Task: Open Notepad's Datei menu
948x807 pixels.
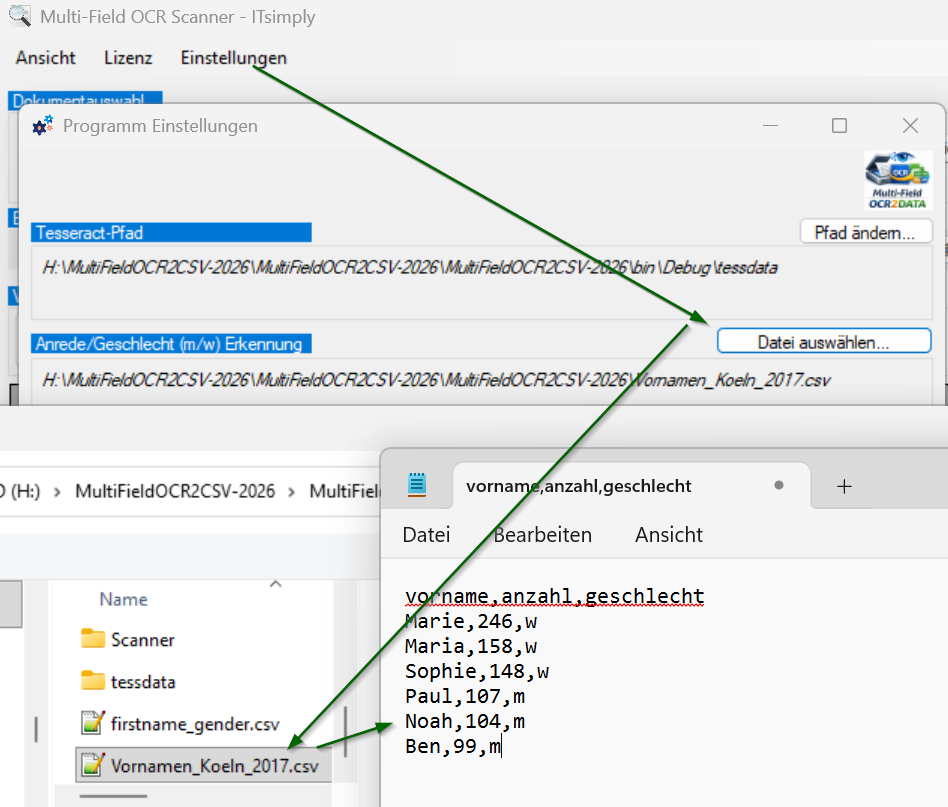Action: [x=426, y=535]
